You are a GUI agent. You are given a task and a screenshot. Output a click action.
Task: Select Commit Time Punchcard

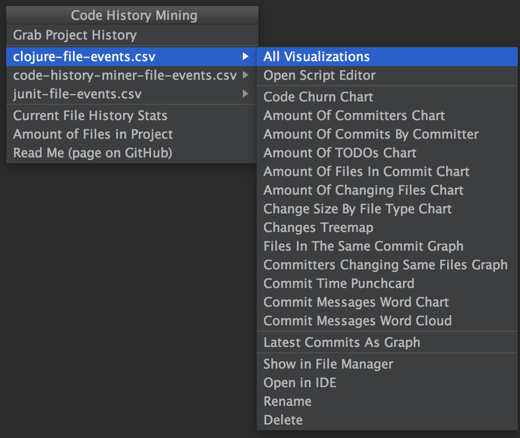(x=387, y=283)
